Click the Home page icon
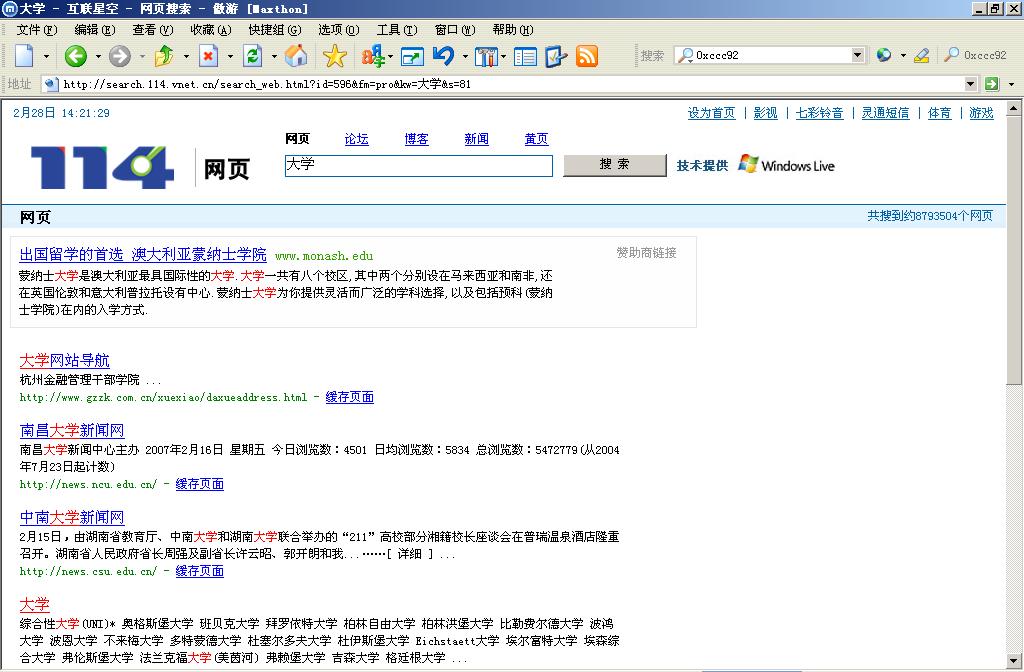The width and height of the screenshot is (1024, 672). [x=296, y=57]
